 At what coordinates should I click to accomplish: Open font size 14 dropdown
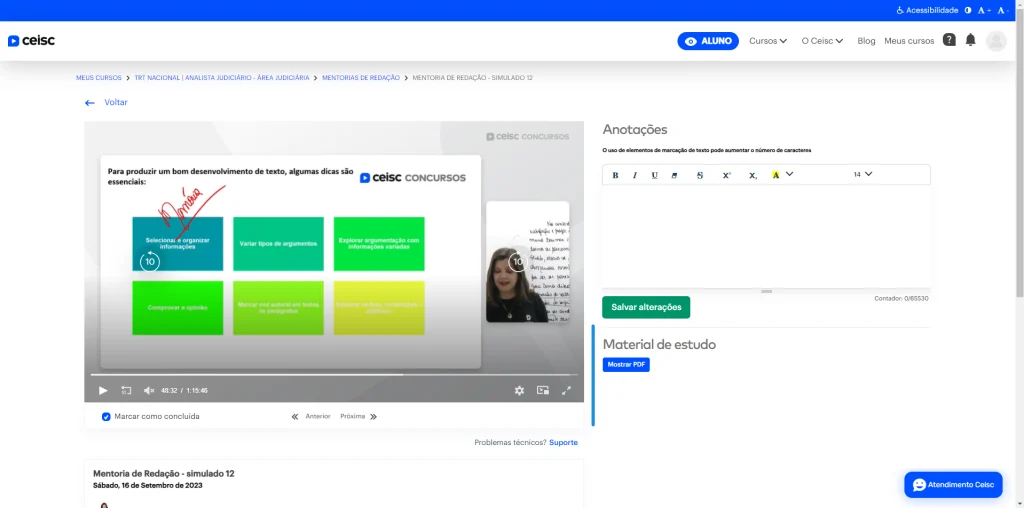tap(863, 174)
